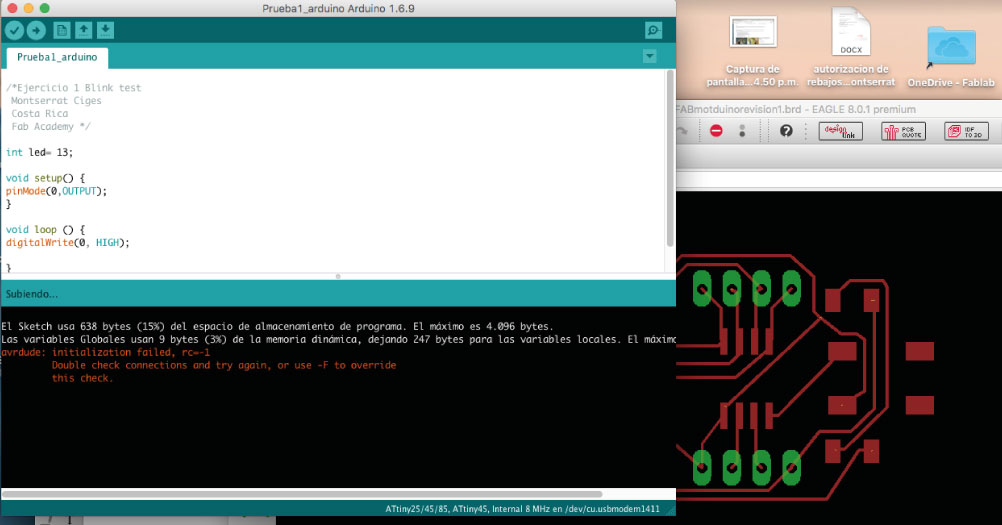
Task: Select the Prueba1_arduino tab
Action: pyautogui.click(x=57, y=57)
